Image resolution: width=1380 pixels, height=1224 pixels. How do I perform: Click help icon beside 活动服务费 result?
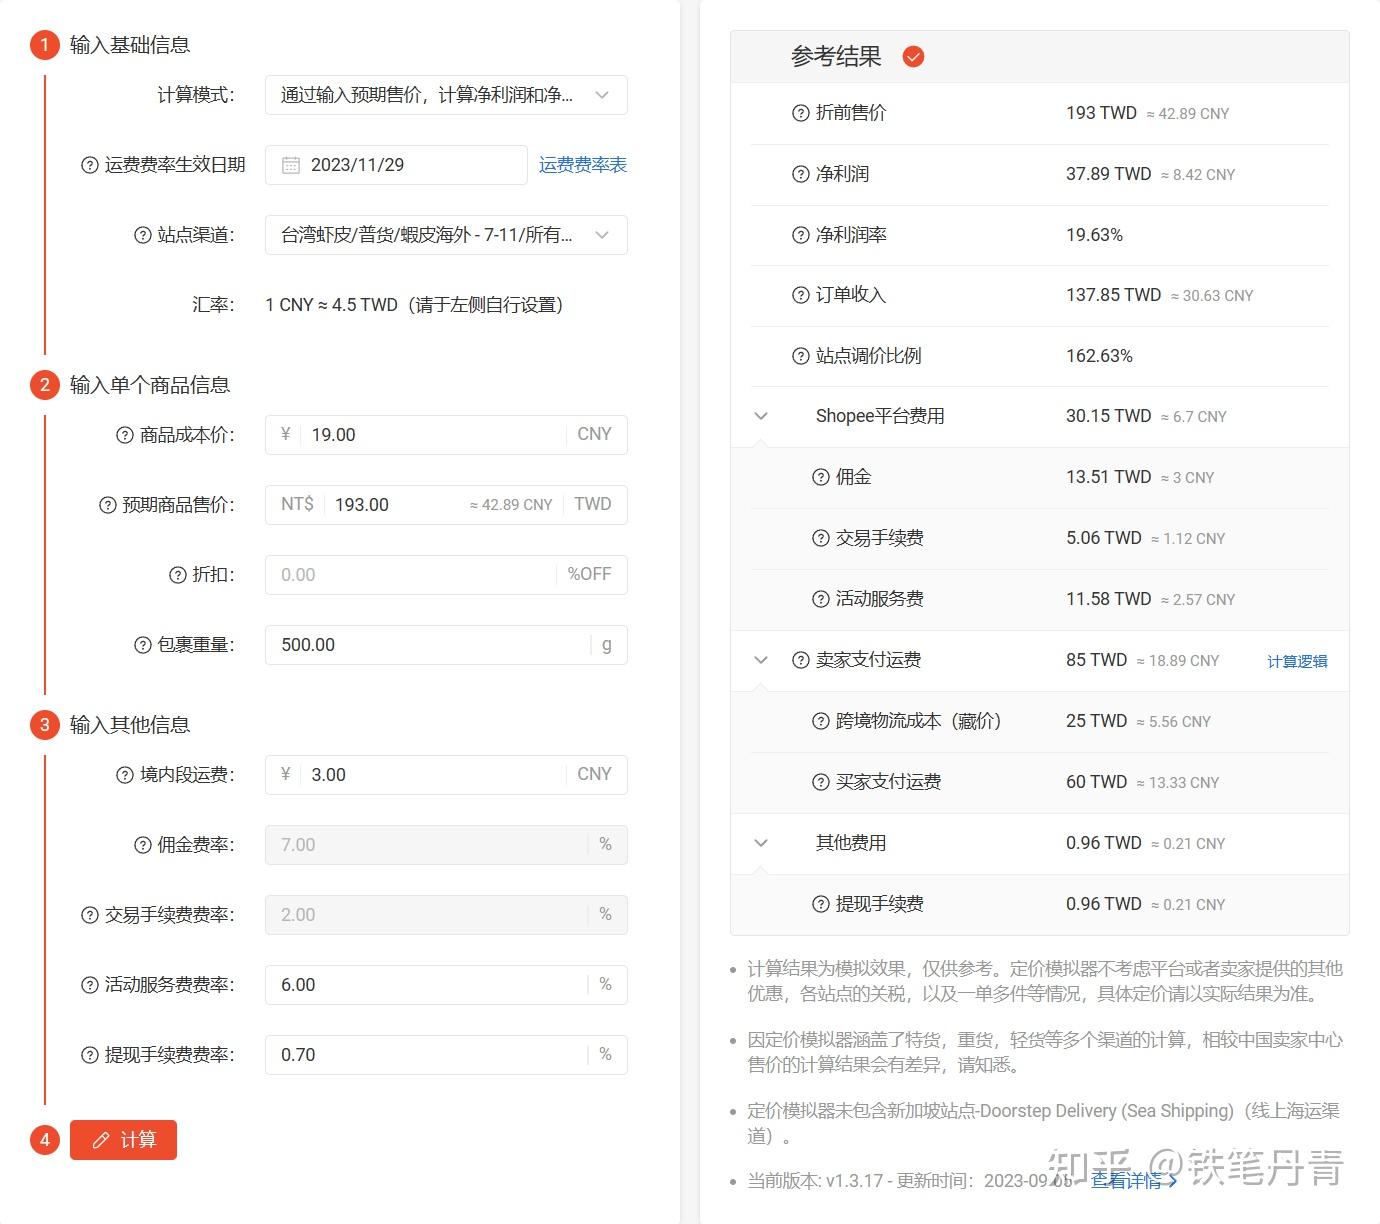820,599
